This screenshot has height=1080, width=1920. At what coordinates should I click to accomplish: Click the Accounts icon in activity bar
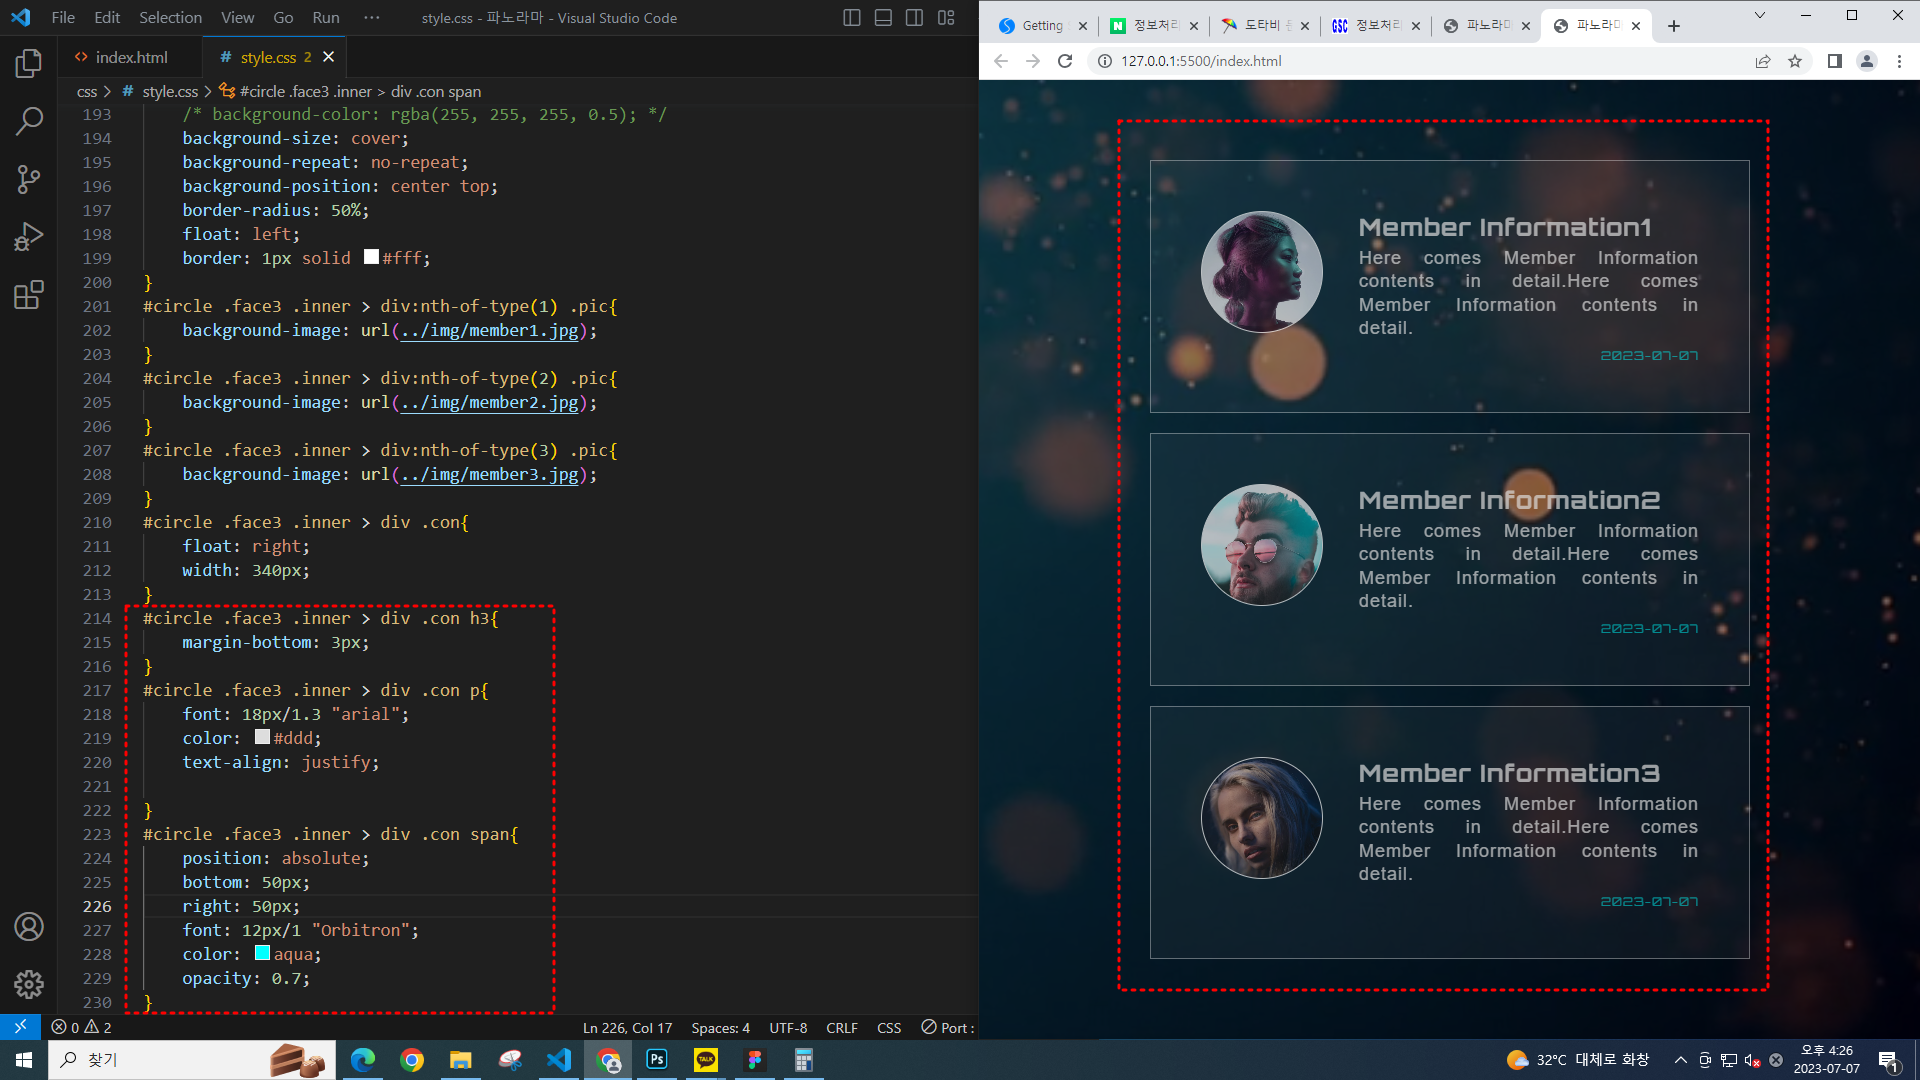pos(29,926)
